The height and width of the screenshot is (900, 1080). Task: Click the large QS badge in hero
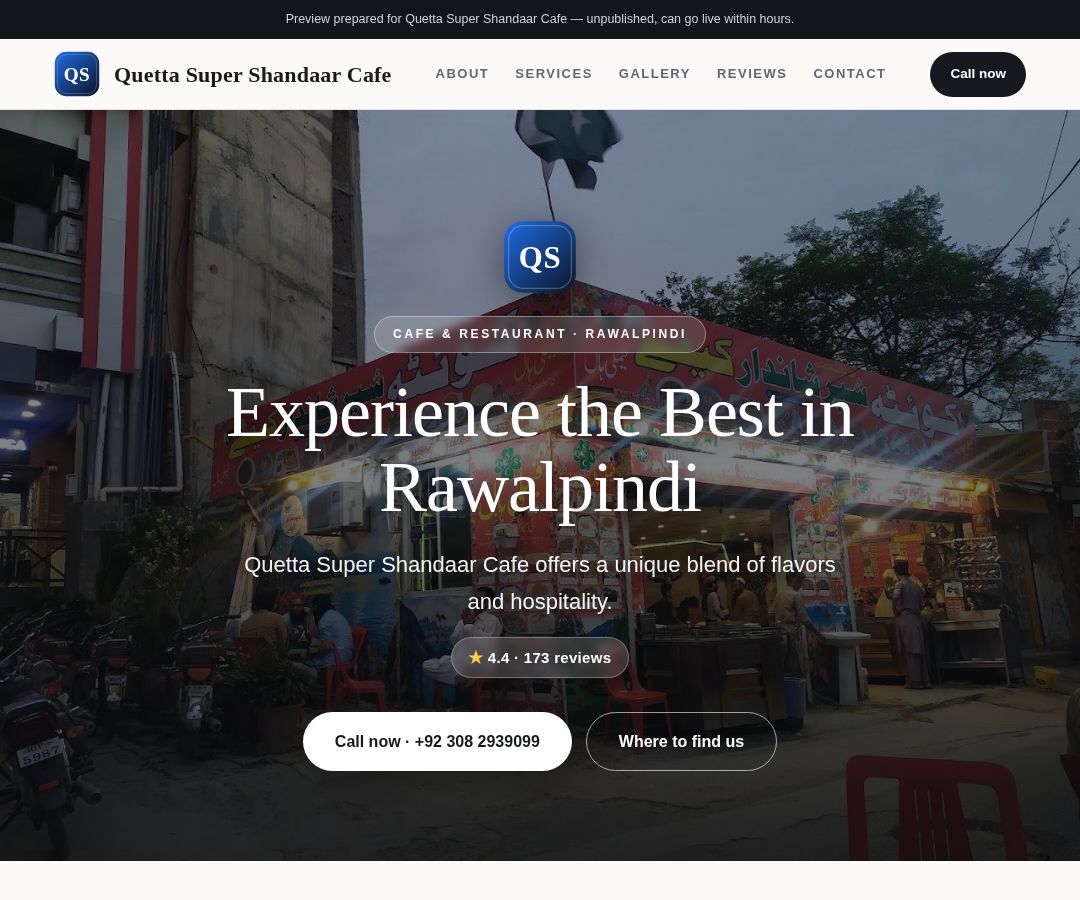[x=539, y=257]
